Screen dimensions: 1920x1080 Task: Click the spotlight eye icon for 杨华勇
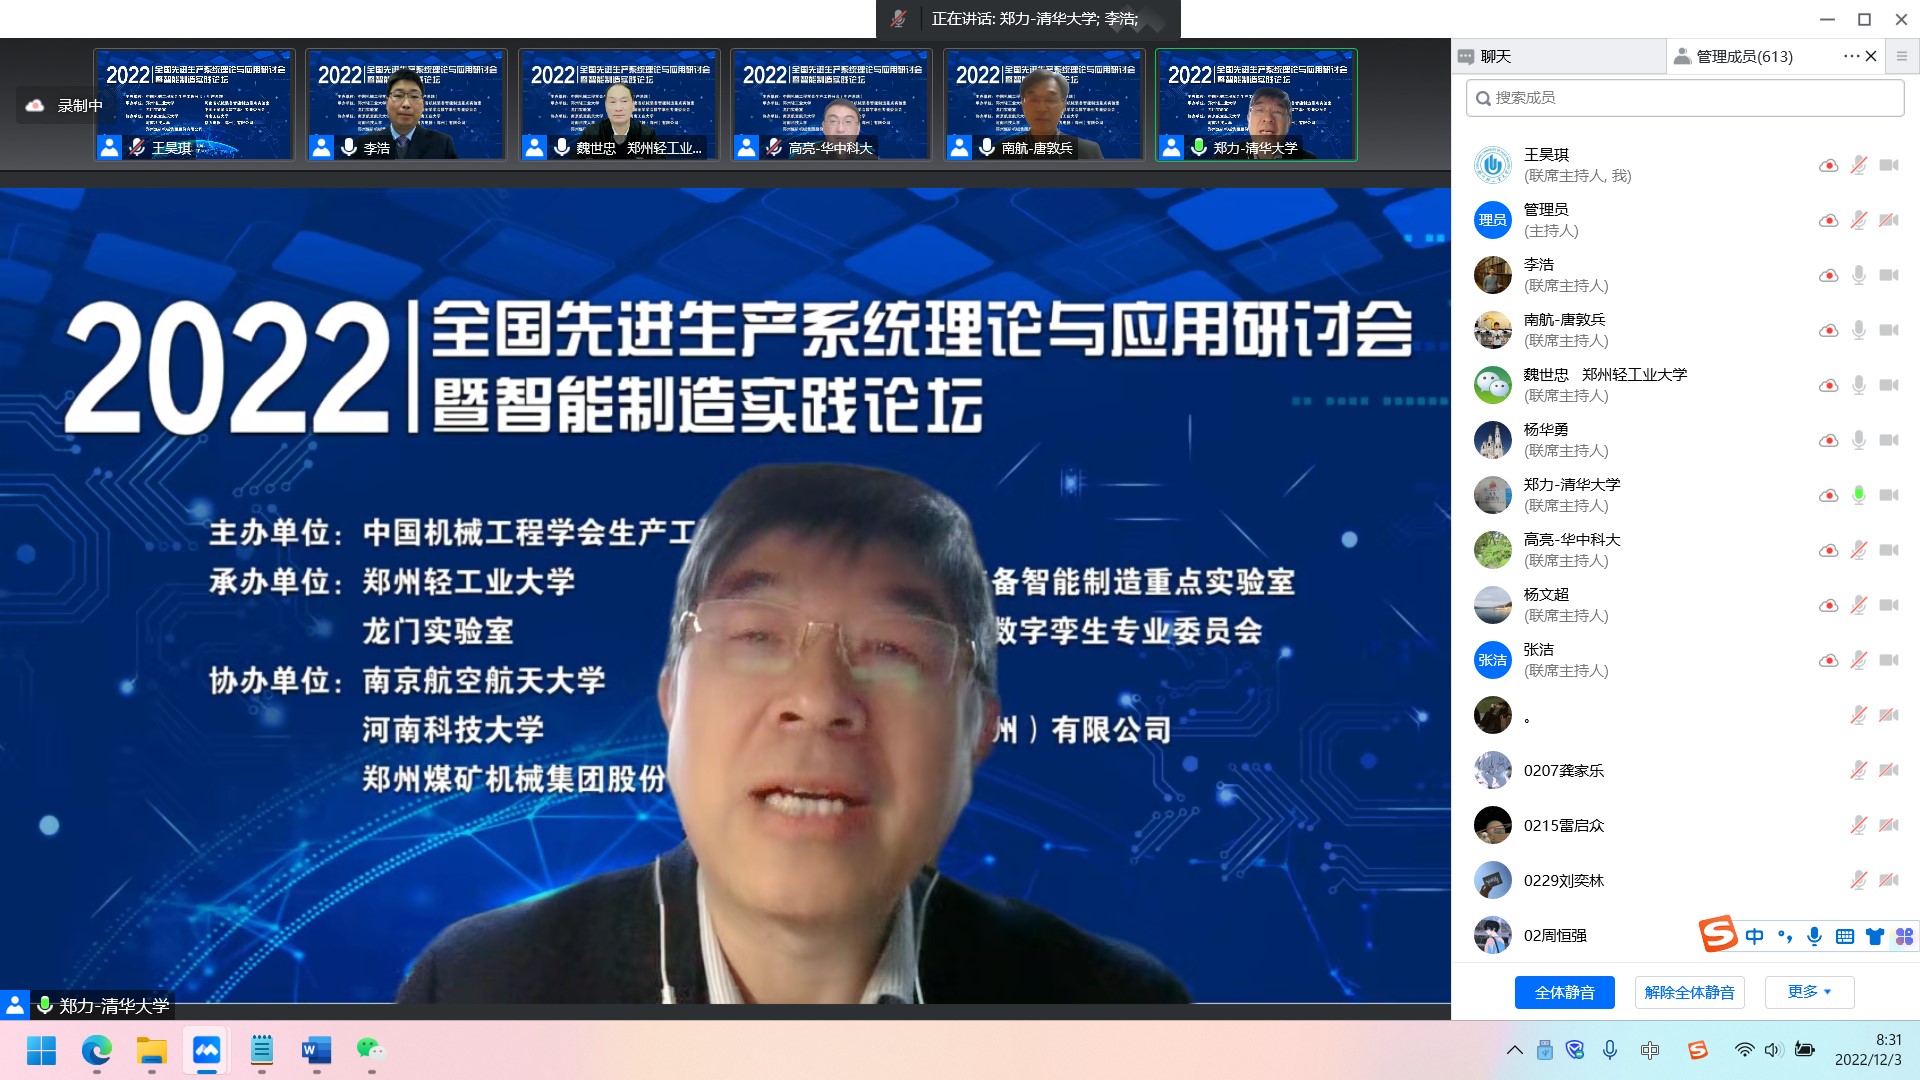pyautogui.click(x=1828, y=440)
